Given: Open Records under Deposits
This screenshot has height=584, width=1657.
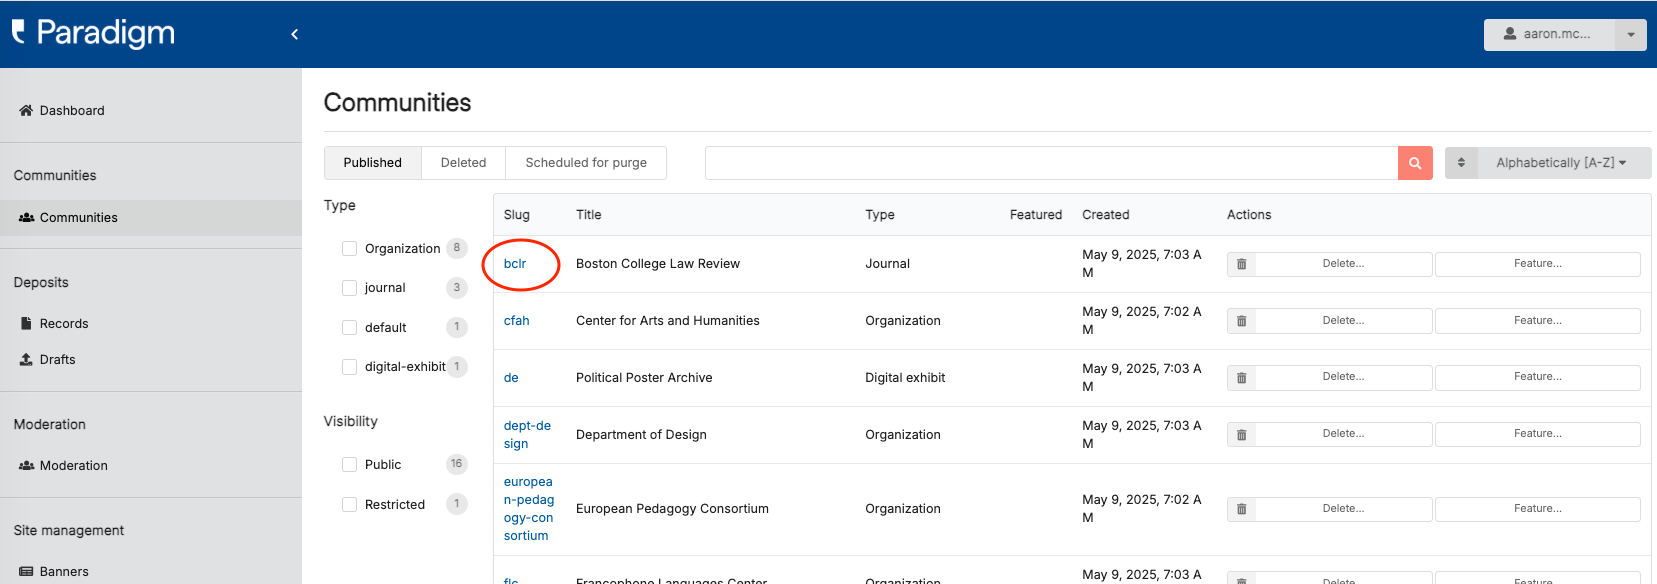Looking at the screenshot, I should [151, 324].
